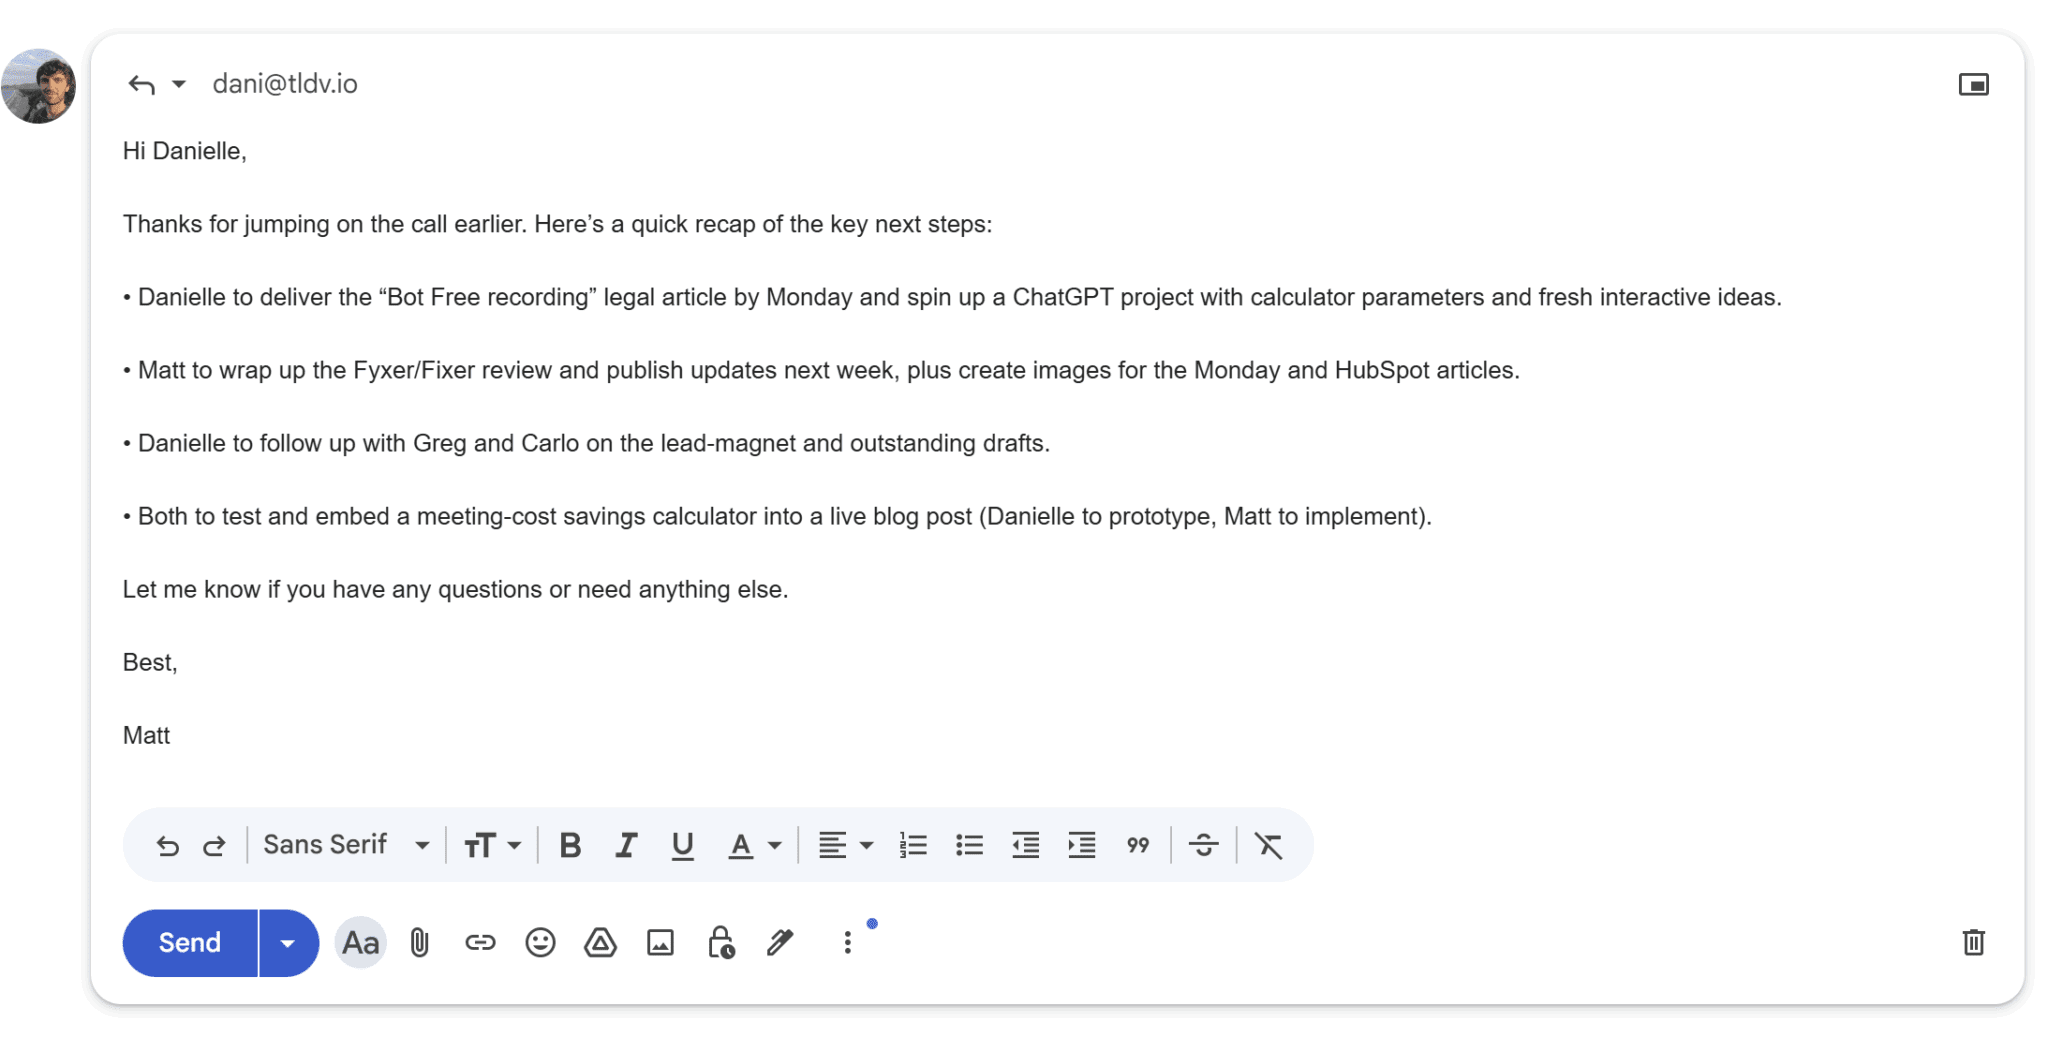Discard the draft with the trash icon

click(1973, 942)
